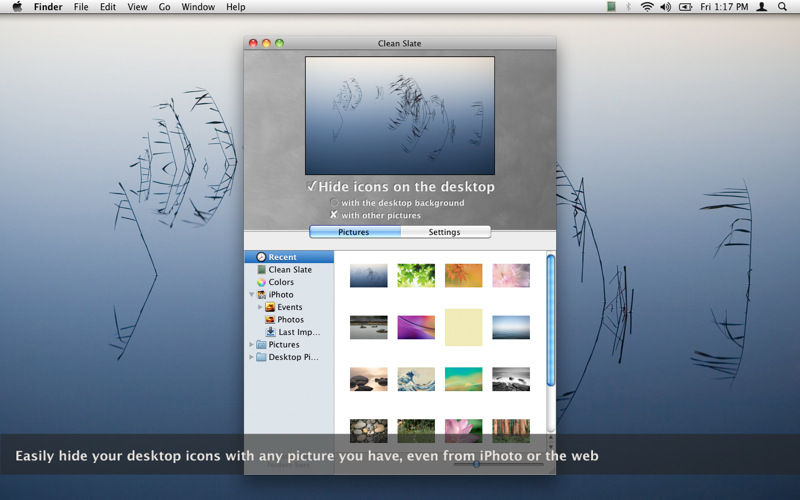Open the volume control icon

click(x=665, y=7)
